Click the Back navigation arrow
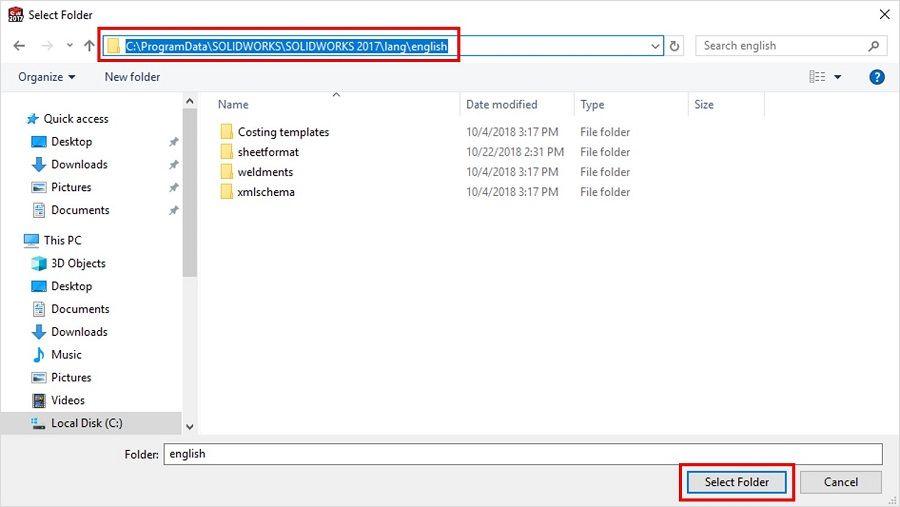 19,46
